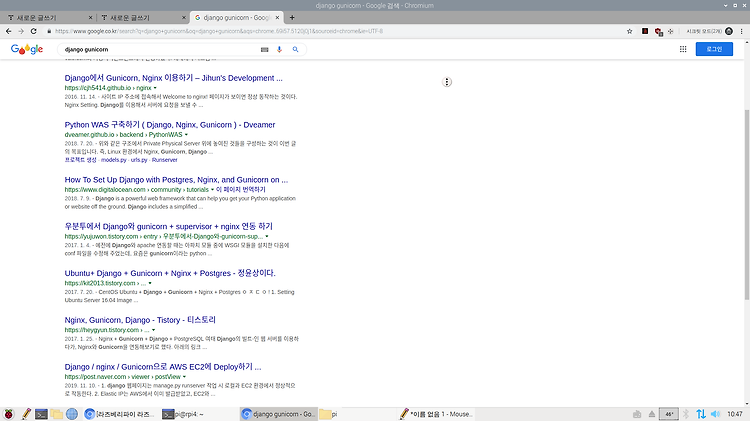750x421 pixels.
Task: Open the file manager folder launcher
Action: (x=56, y=414)
